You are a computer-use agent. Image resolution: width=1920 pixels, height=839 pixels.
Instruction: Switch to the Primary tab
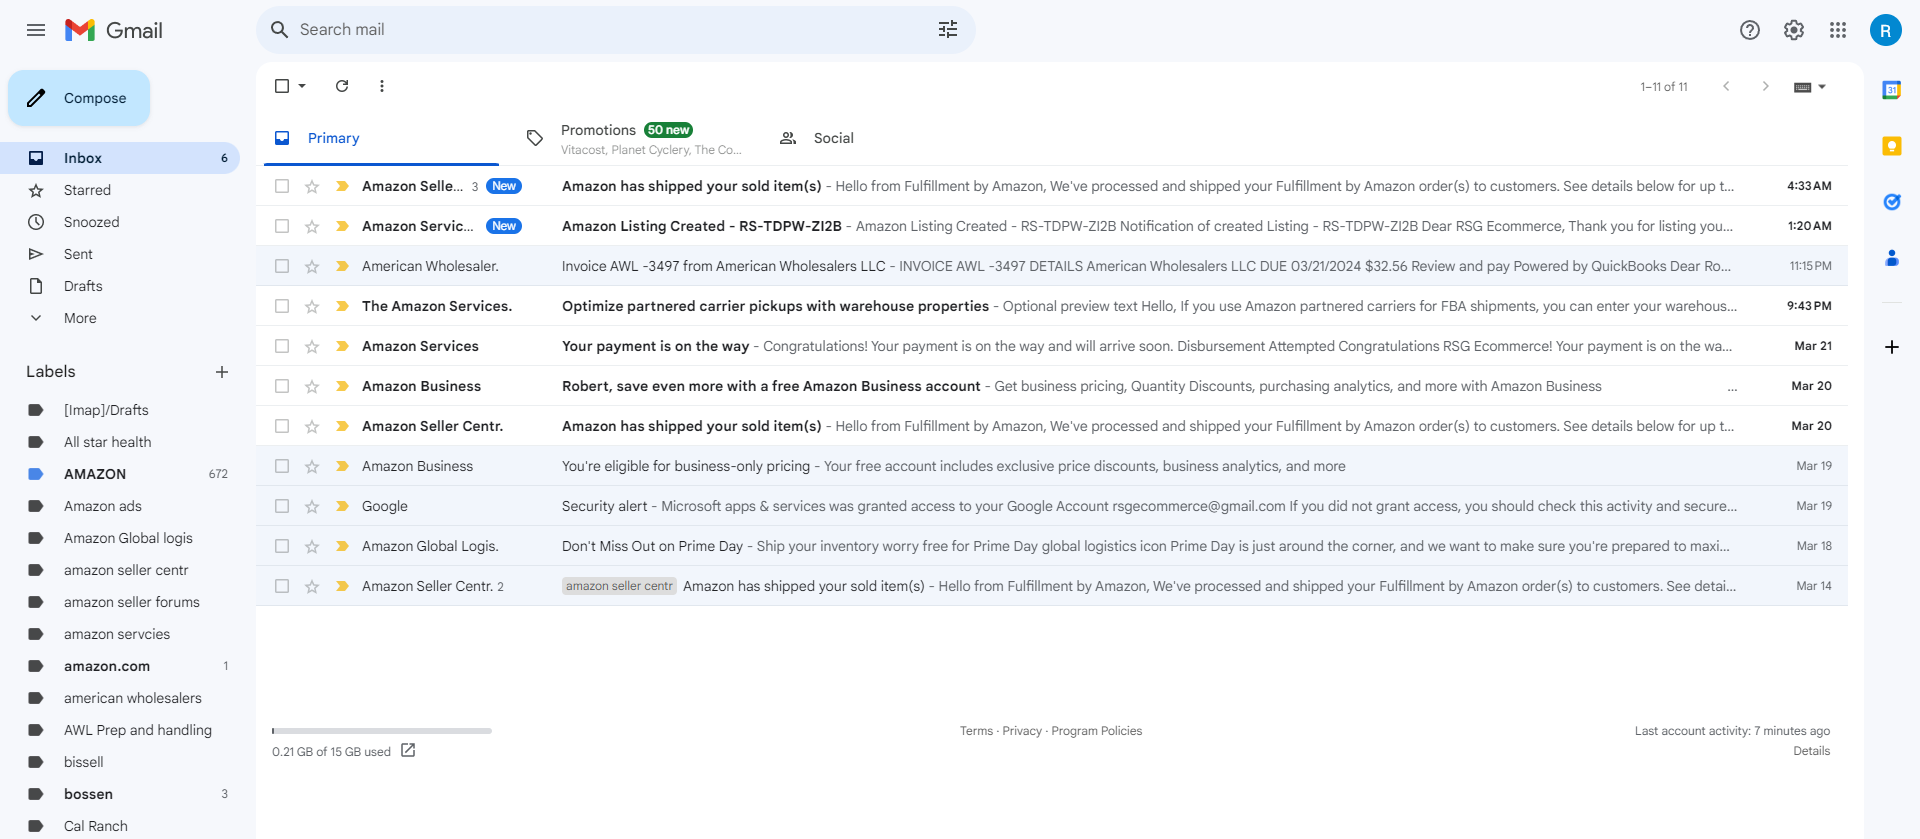(381, 139)
